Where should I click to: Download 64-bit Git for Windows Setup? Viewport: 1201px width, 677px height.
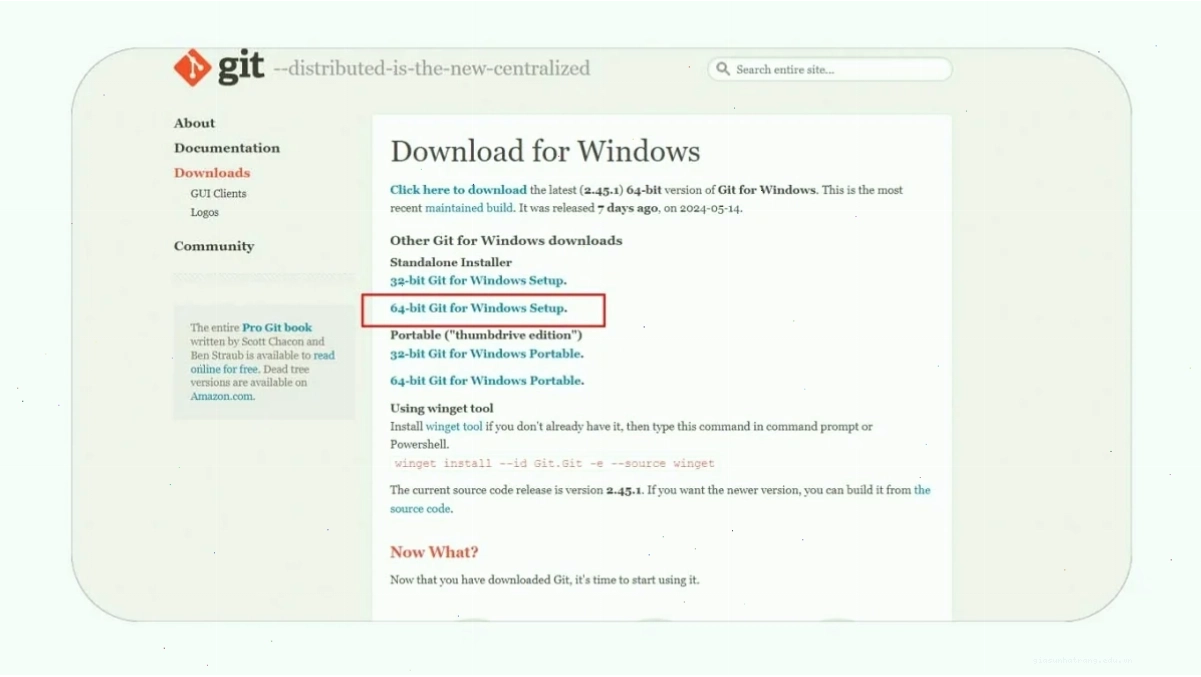tap(478, 308)
